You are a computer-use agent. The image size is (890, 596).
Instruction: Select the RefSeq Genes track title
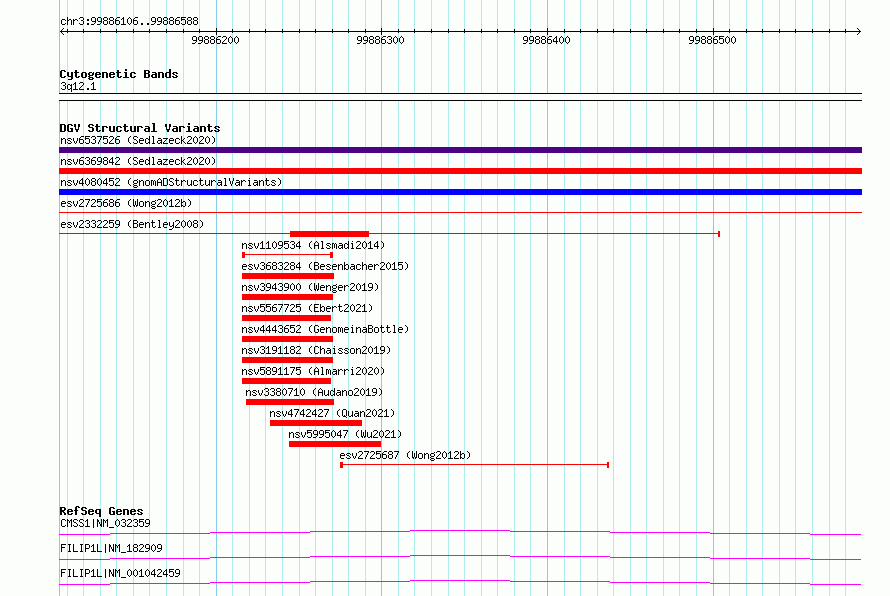tap(102, 511)
